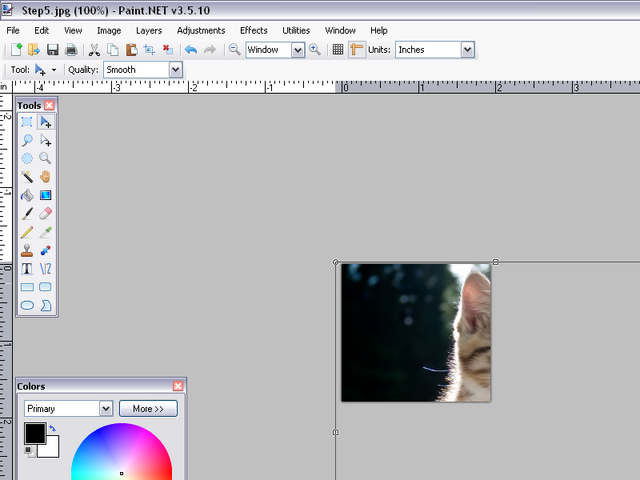Select the Magic Wand tool
The height and width of the screenshot is (480, 640).
pos(27,177)
